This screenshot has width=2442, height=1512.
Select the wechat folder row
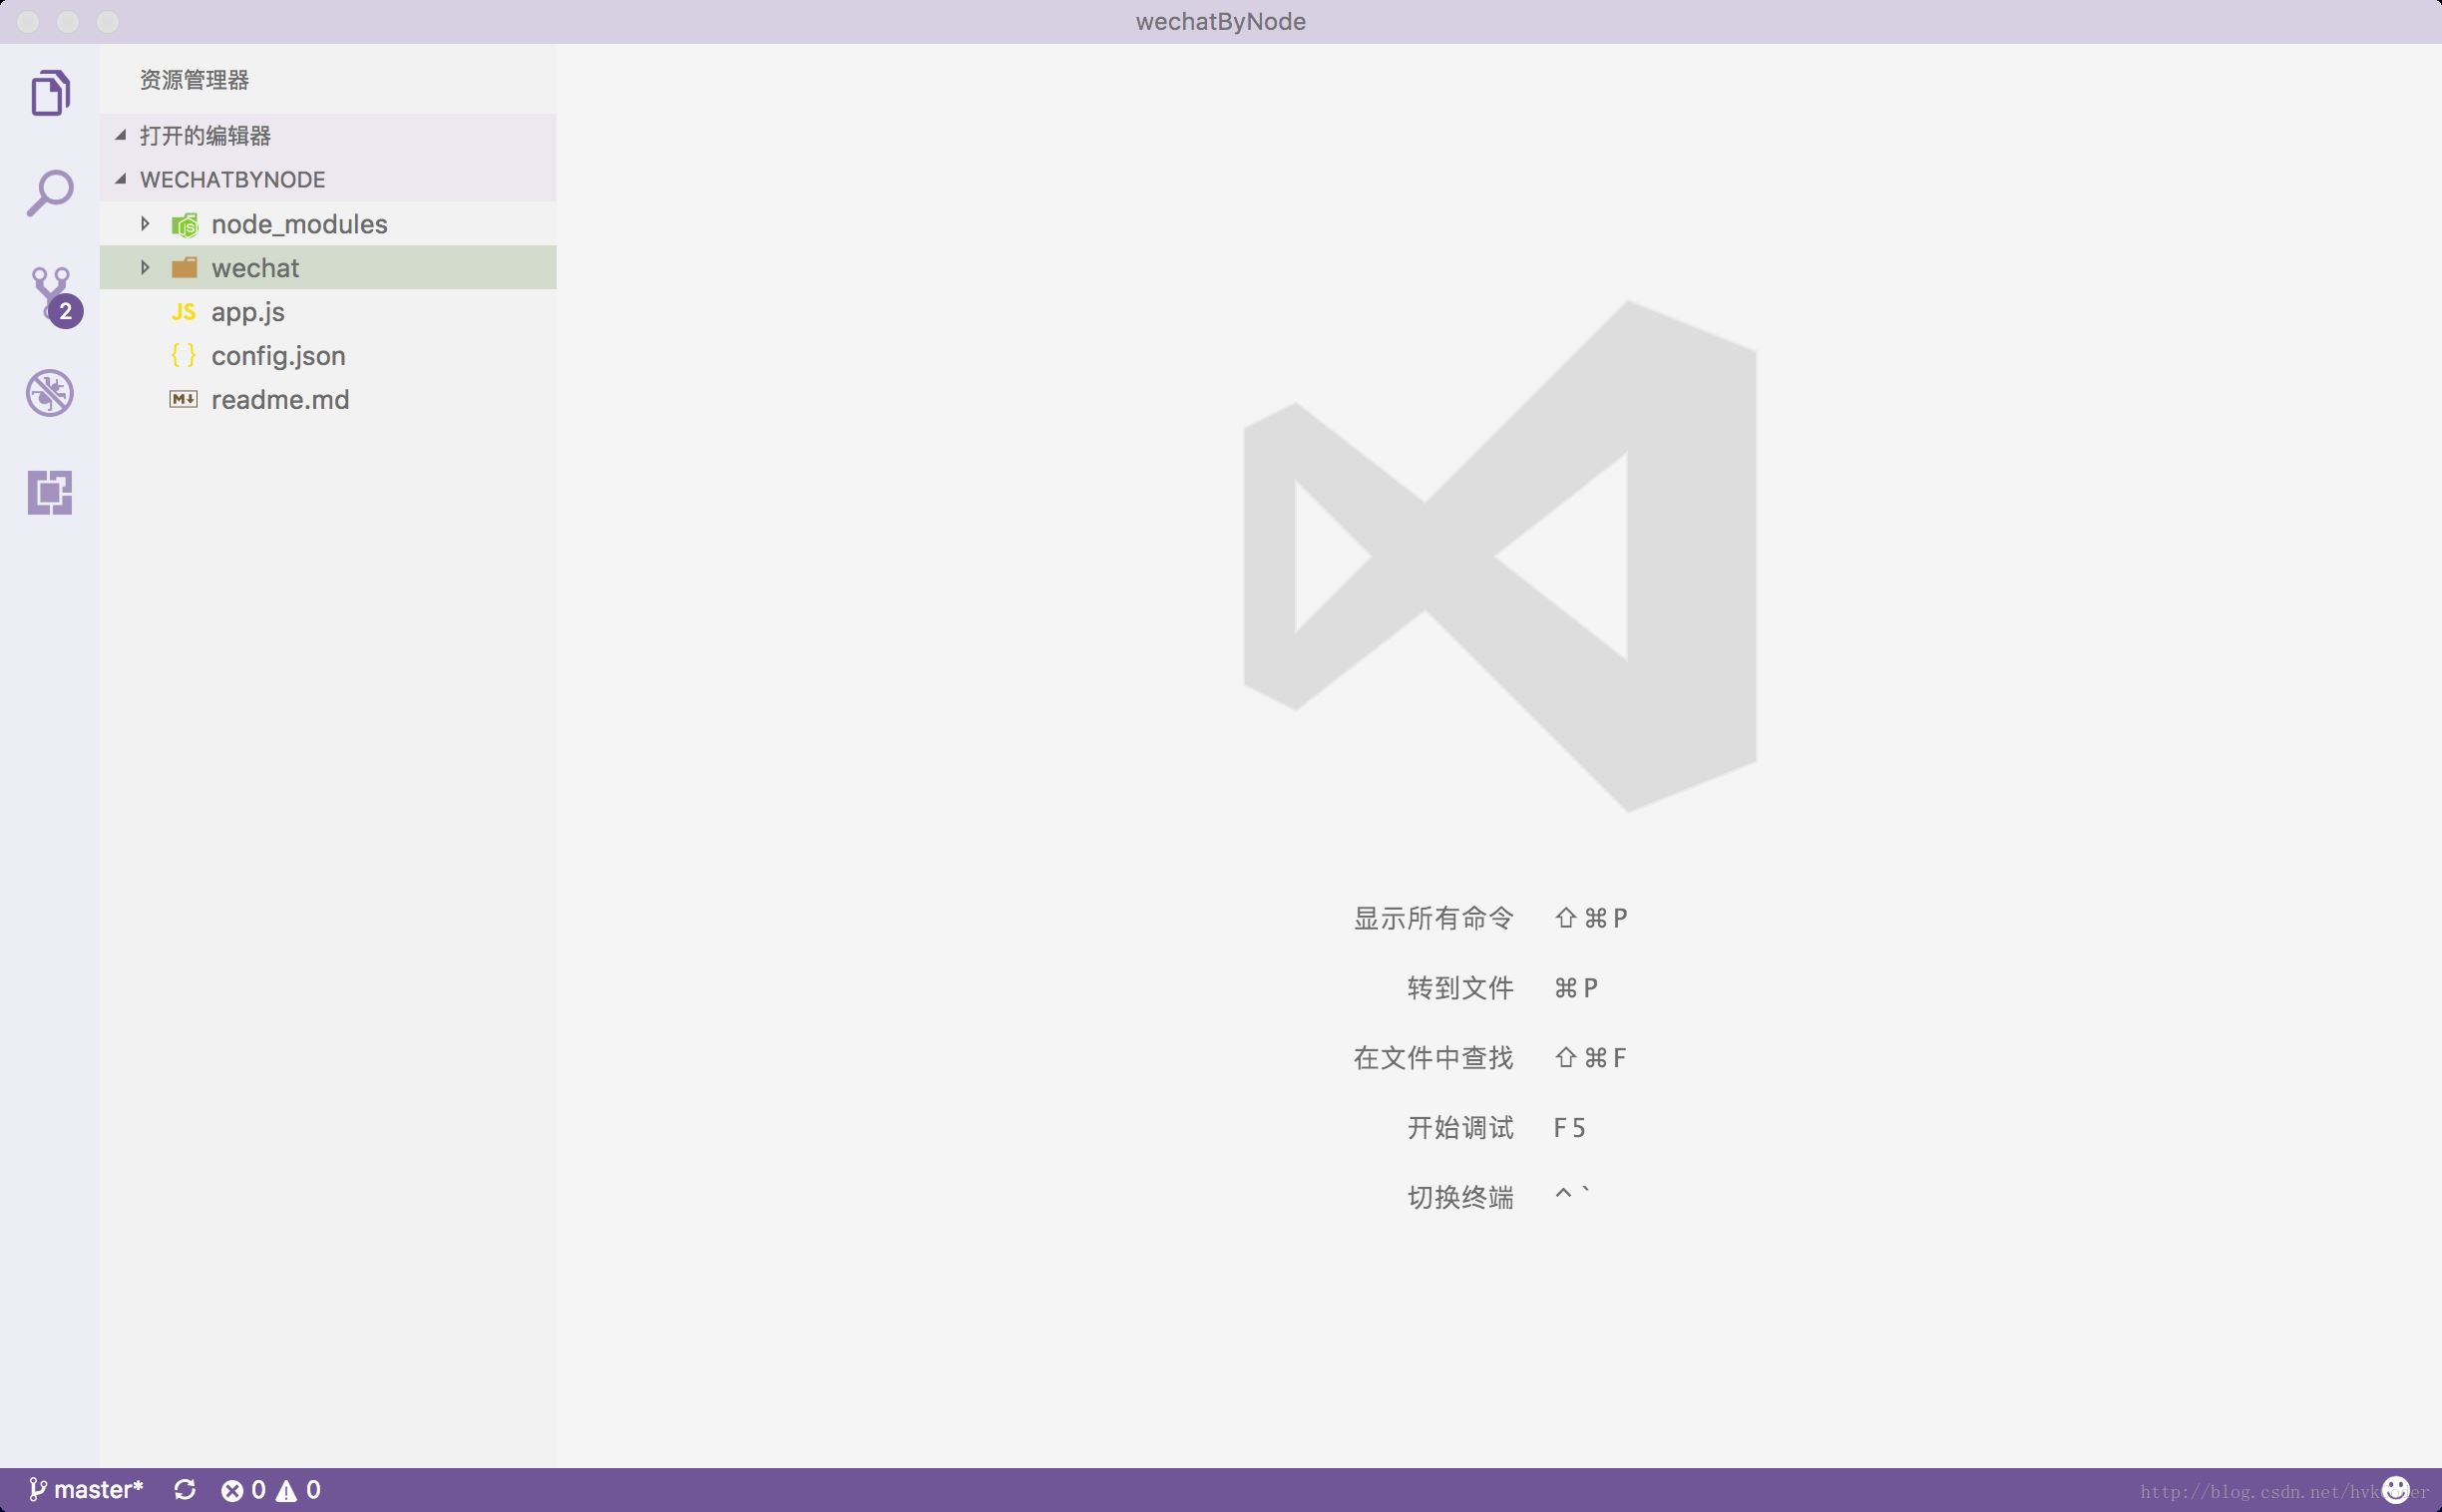328,268
